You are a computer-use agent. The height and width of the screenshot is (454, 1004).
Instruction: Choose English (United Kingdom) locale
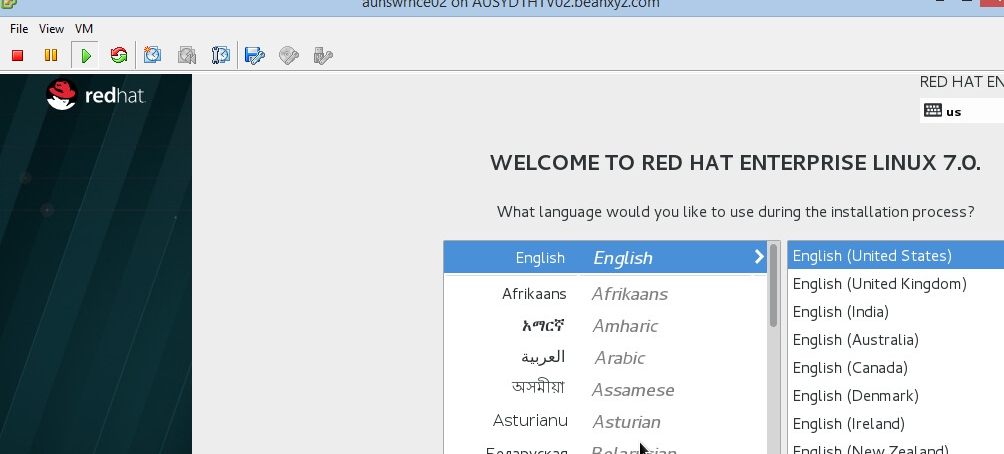896,284
